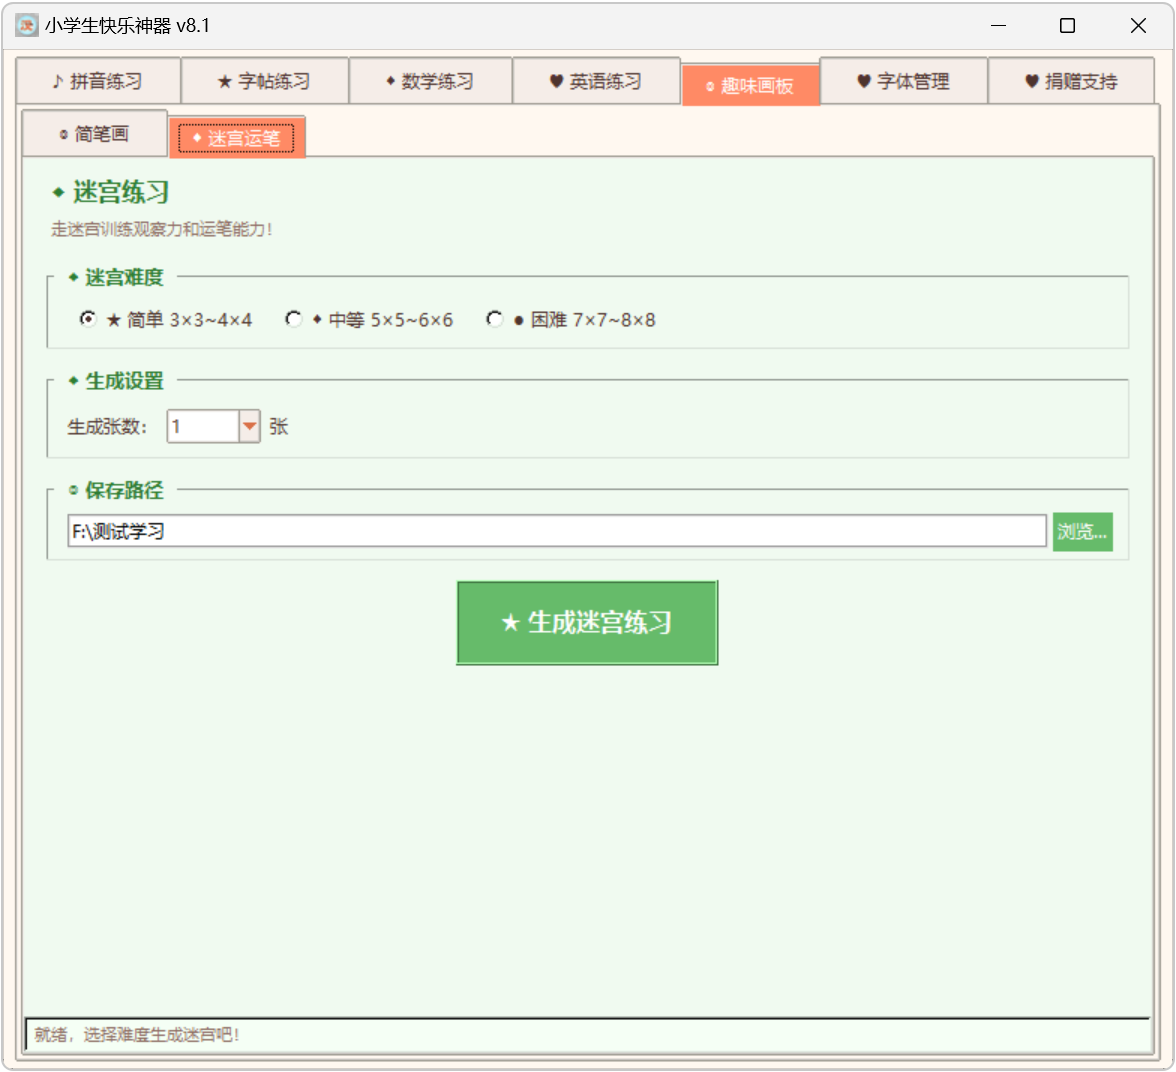The image size is (1176, 1072).
Task: Expand the 生成张数 dropdown arrow
Action: (250, 426)
